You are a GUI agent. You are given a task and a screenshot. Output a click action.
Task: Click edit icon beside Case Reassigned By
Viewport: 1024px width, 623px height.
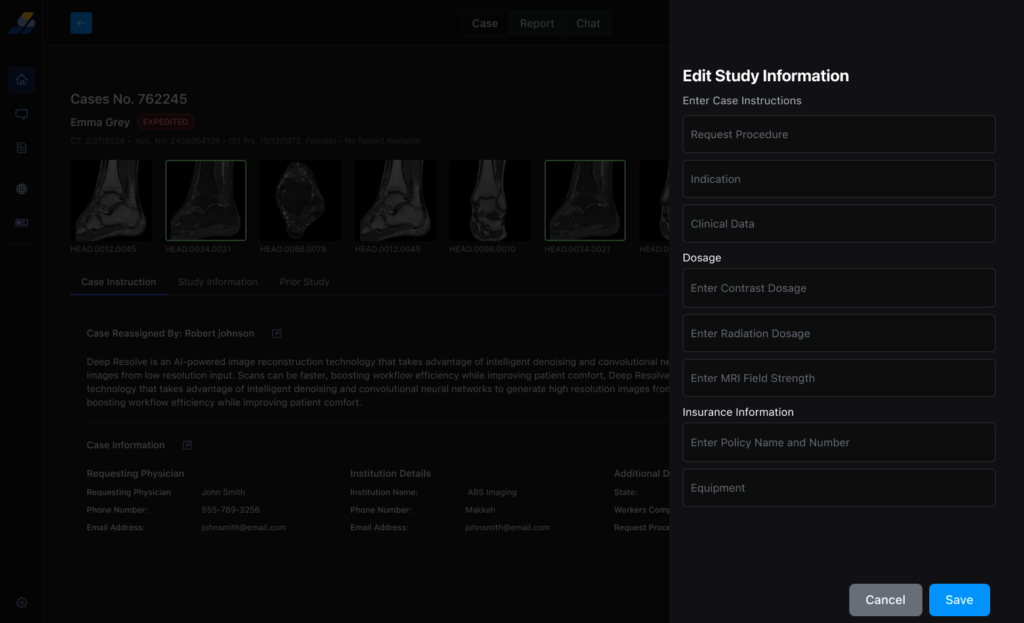[x=277, y=333]
